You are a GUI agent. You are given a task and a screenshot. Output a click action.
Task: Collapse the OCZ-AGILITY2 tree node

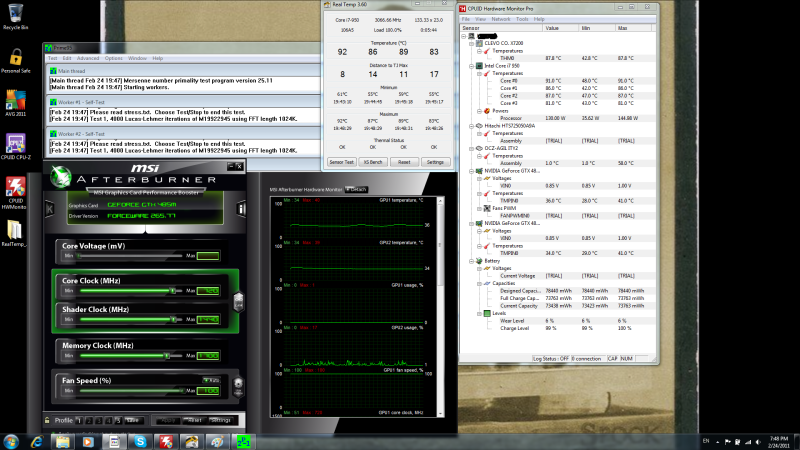tap(471, 148)
